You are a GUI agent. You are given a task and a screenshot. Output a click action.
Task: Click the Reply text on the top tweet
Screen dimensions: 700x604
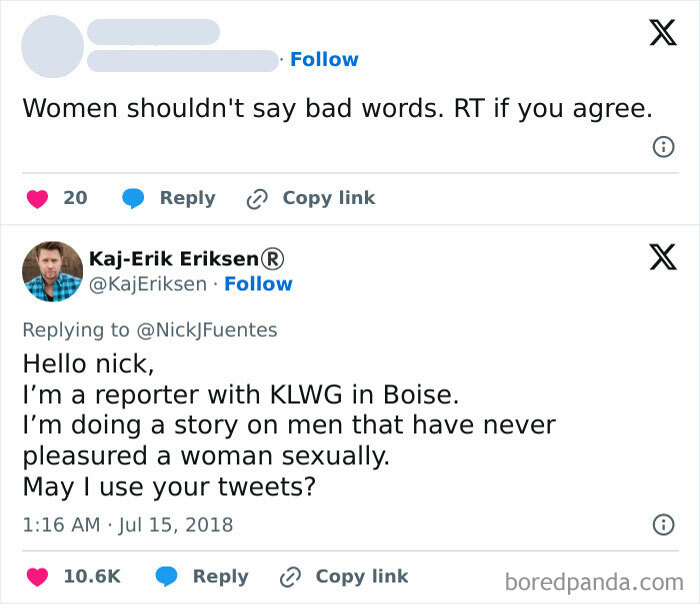pos(187,198)
